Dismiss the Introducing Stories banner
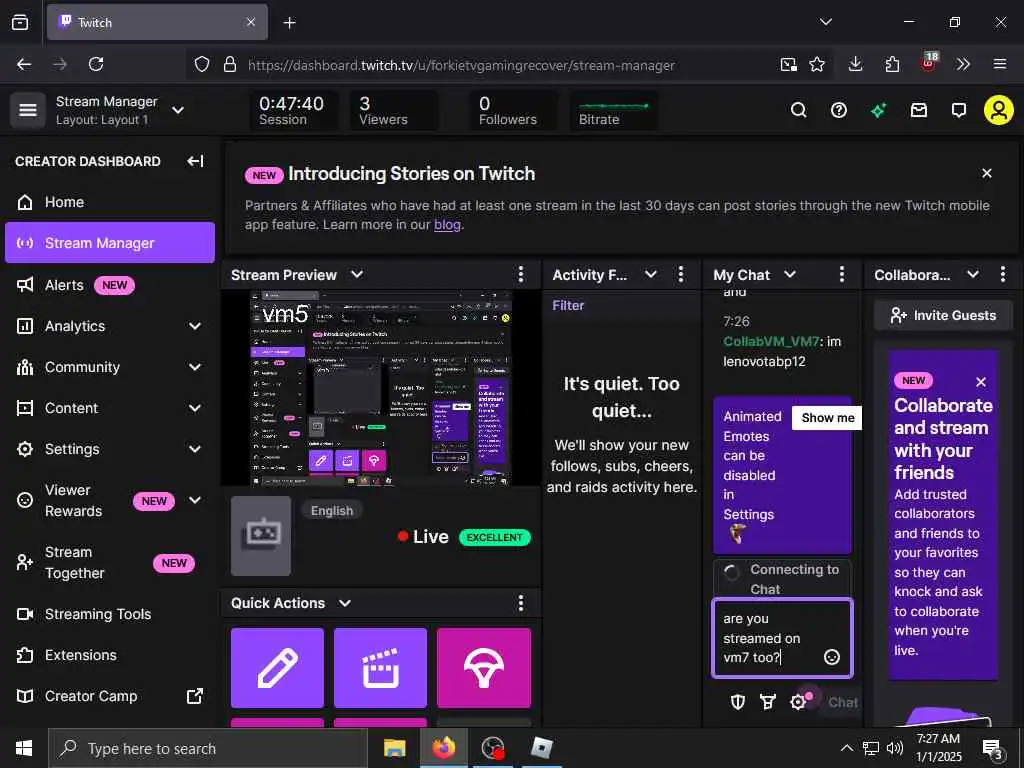The width and height of the screenshot is (1024, 768). pos(987,173)
